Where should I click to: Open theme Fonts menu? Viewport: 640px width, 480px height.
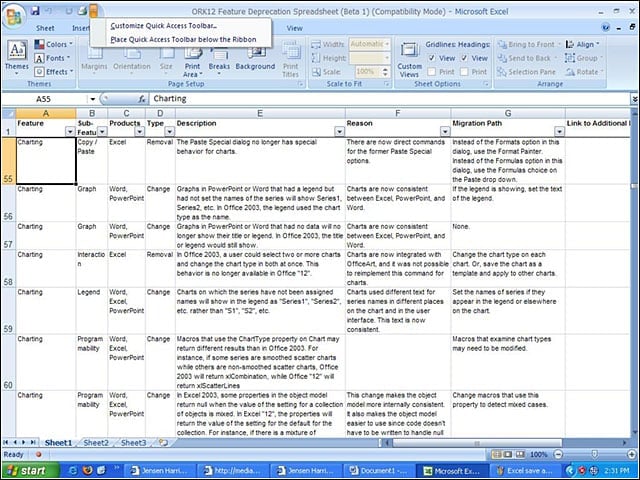coord(52,58)
